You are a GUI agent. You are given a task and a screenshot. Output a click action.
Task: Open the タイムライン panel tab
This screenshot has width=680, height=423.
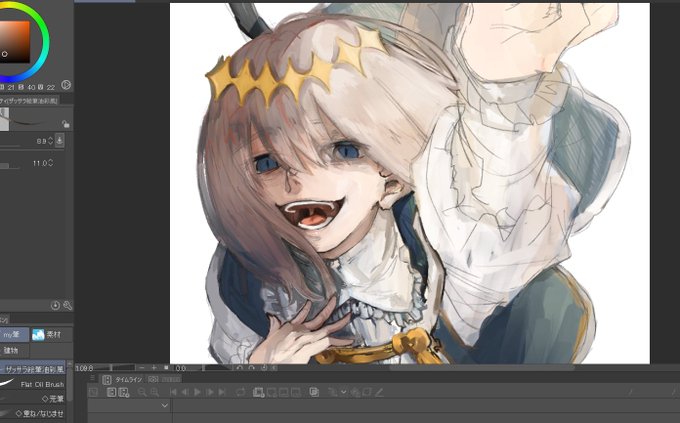click(123, 380)
